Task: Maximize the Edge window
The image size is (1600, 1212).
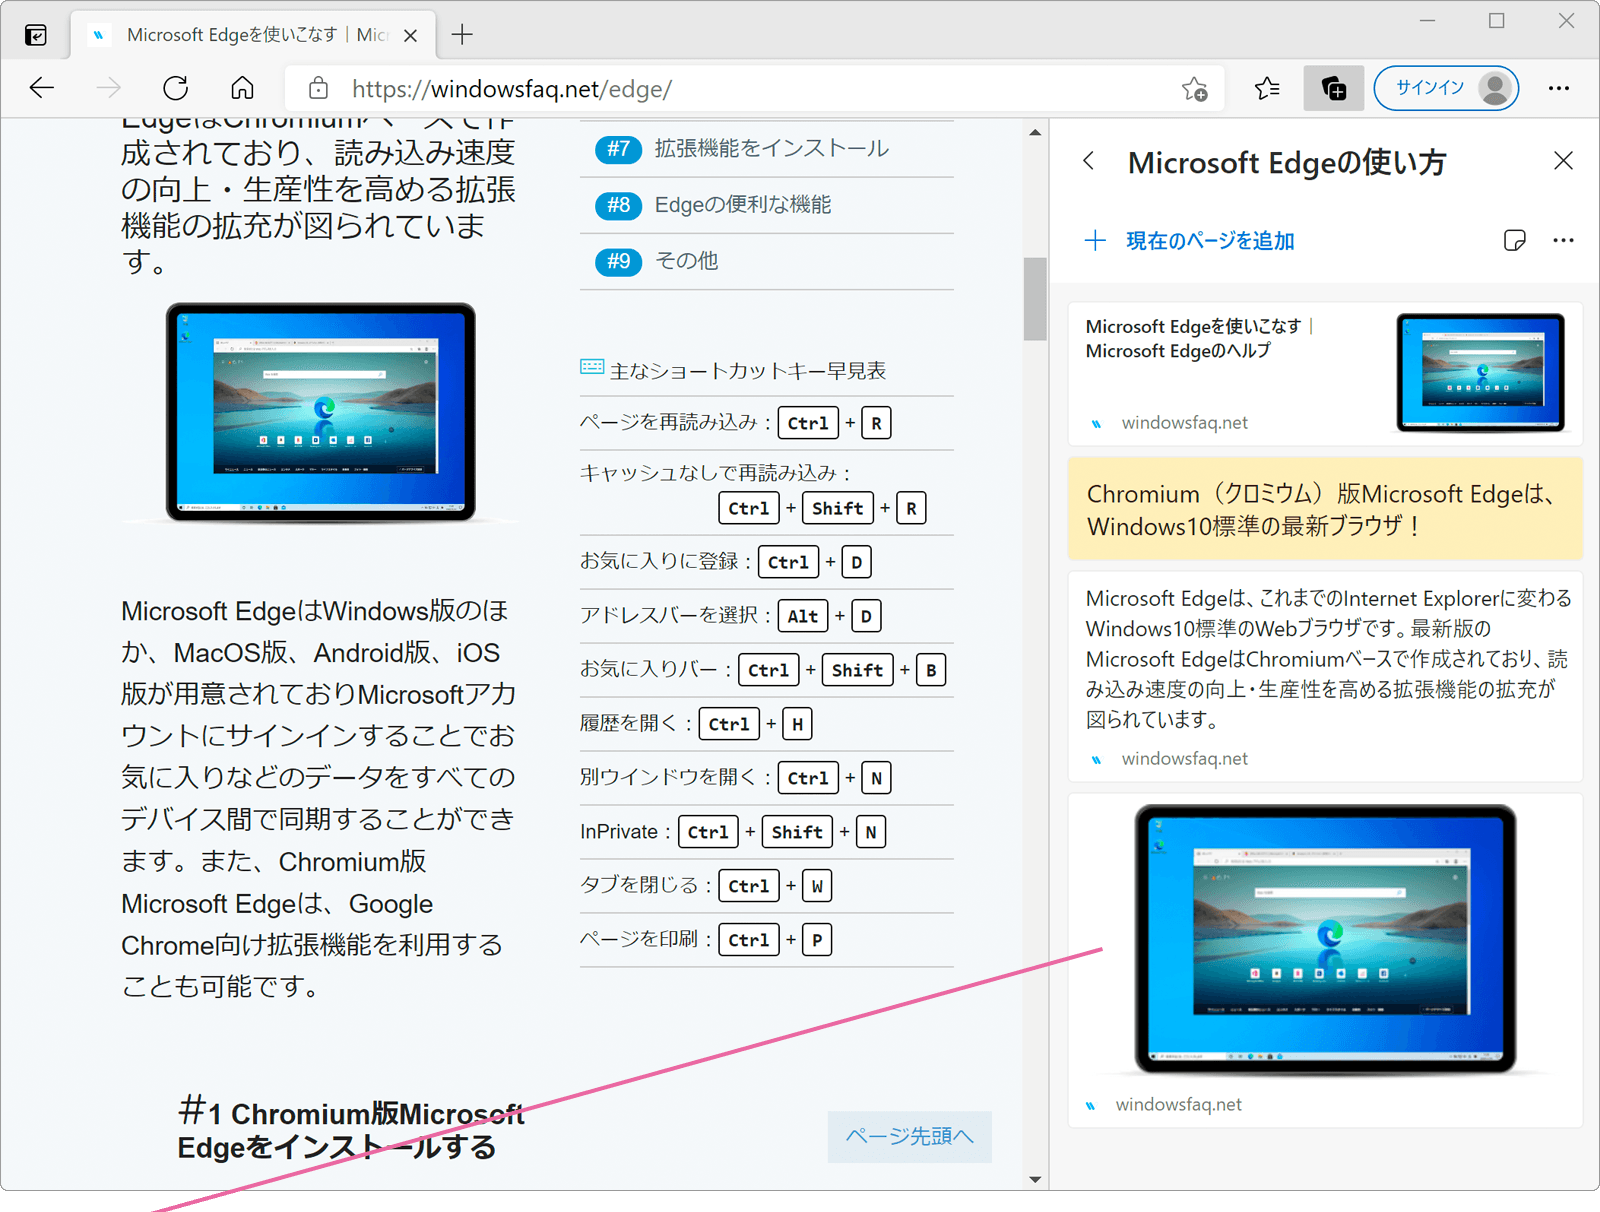Action: [1496, 21]
